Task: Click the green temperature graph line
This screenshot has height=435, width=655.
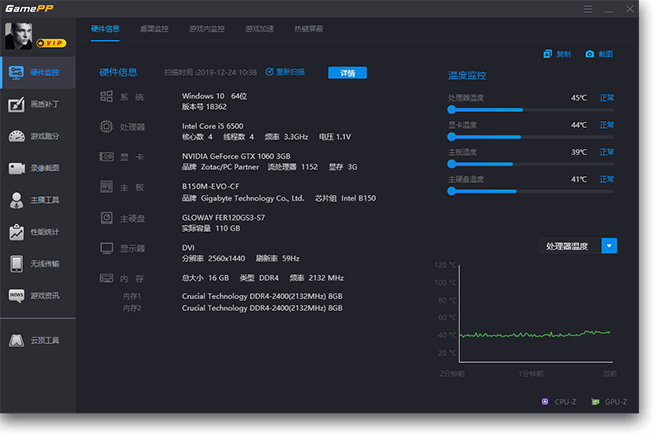Action: pos(535,334)
